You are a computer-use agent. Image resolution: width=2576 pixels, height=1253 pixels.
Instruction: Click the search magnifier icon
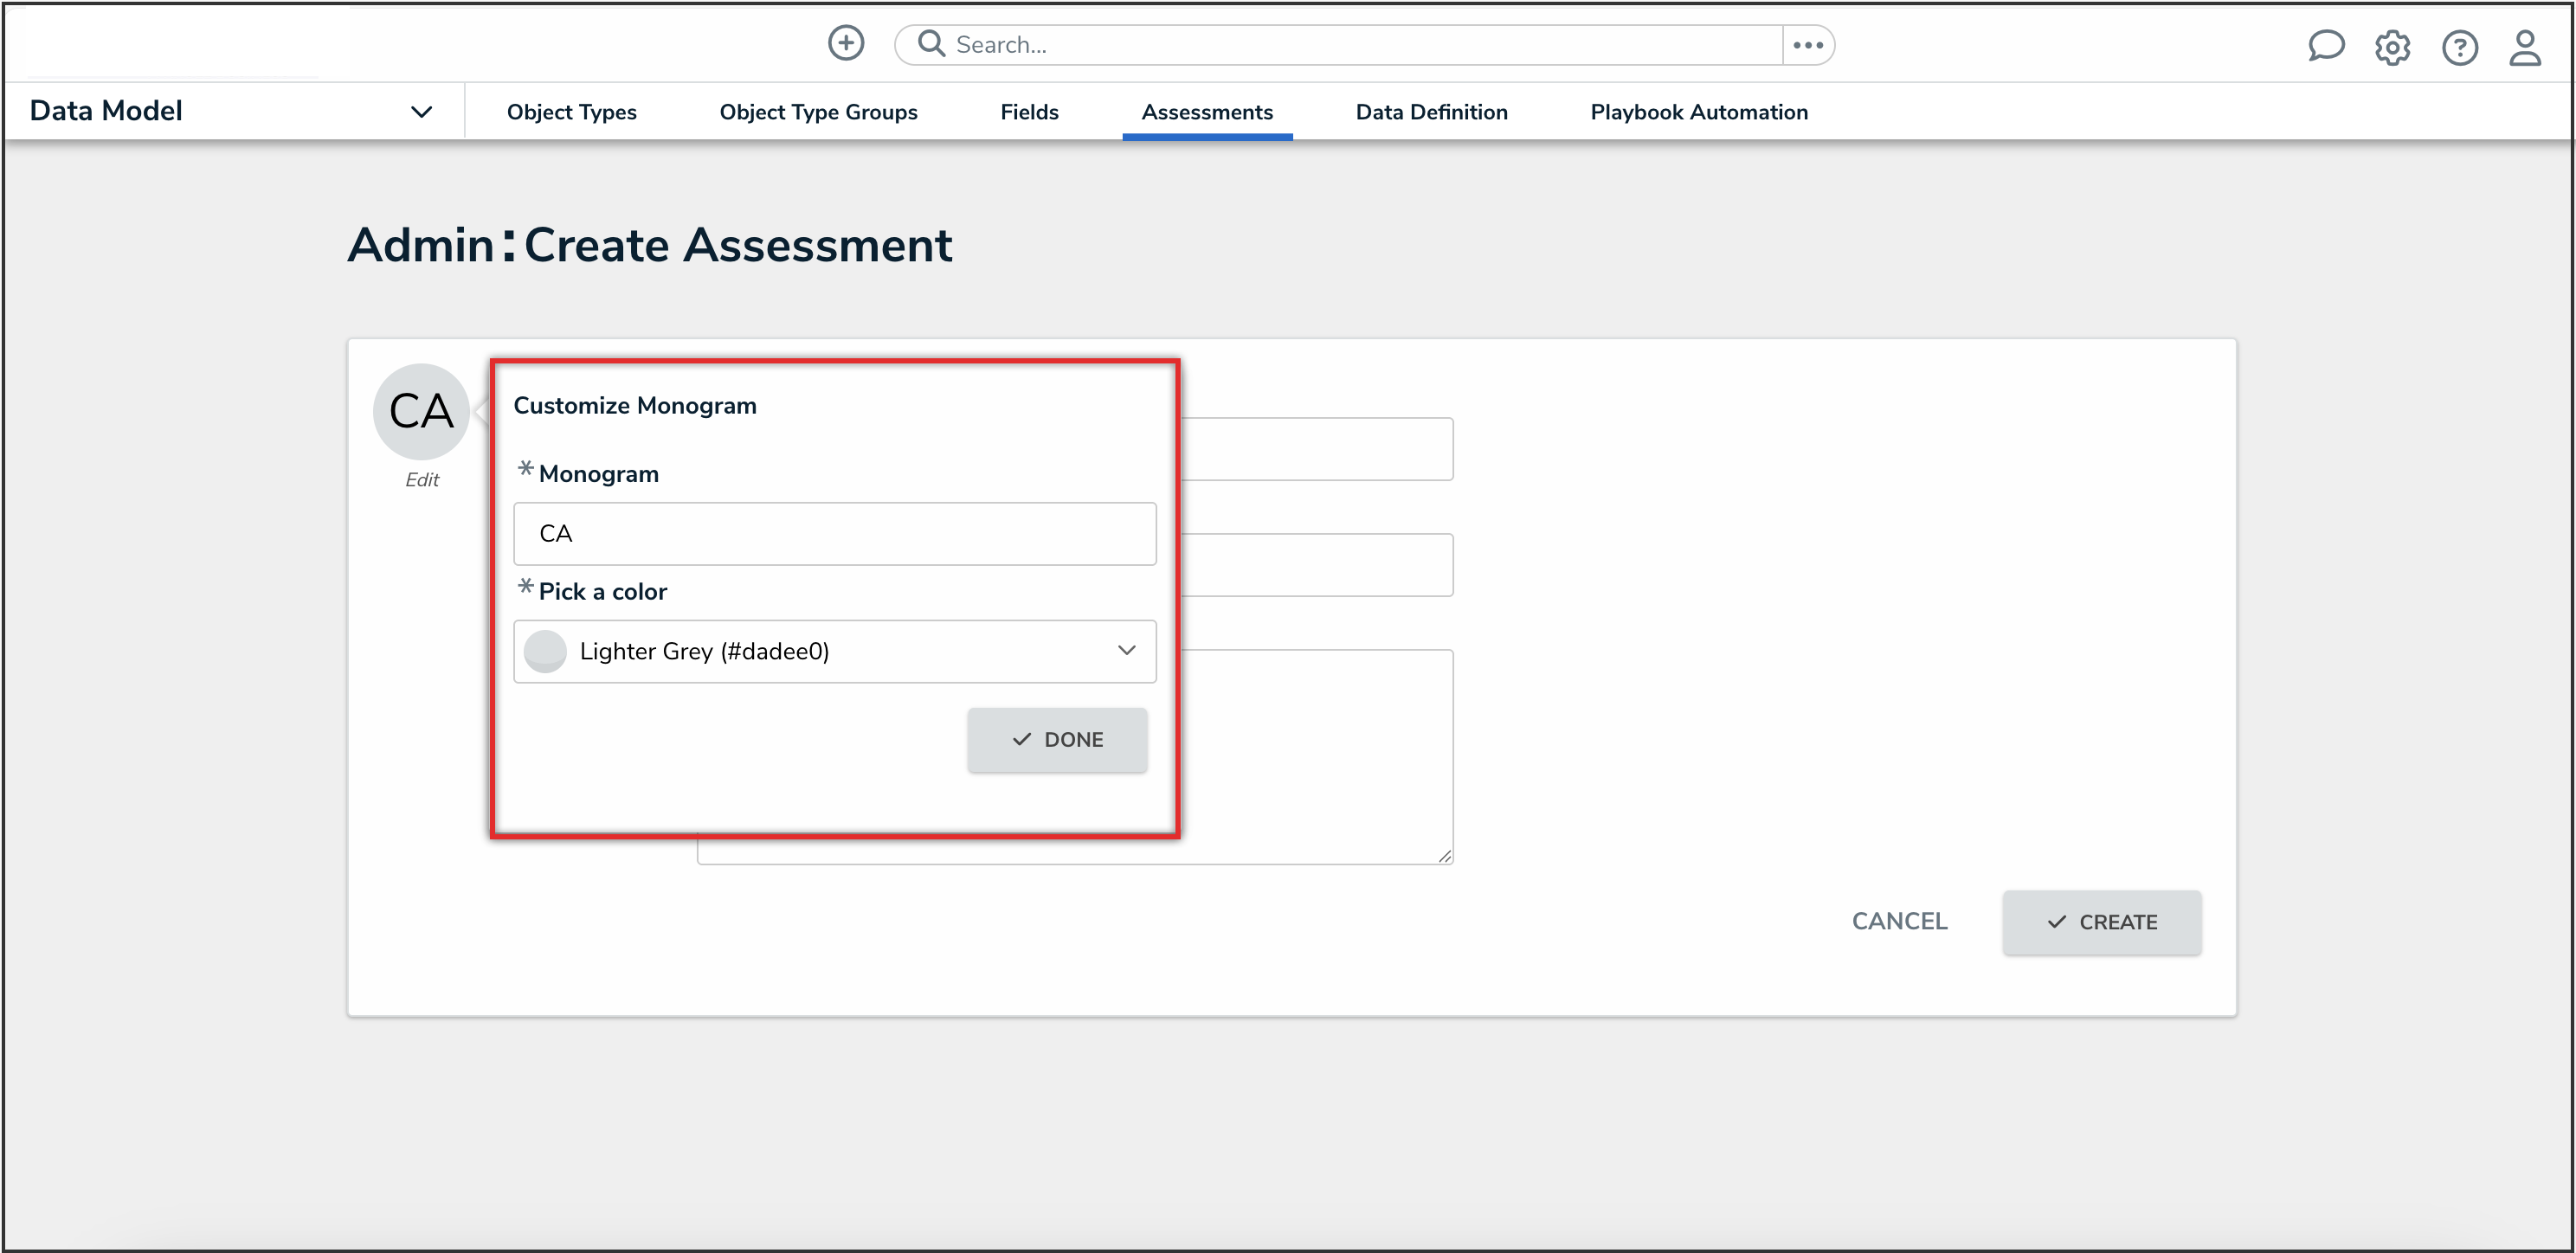930,44
